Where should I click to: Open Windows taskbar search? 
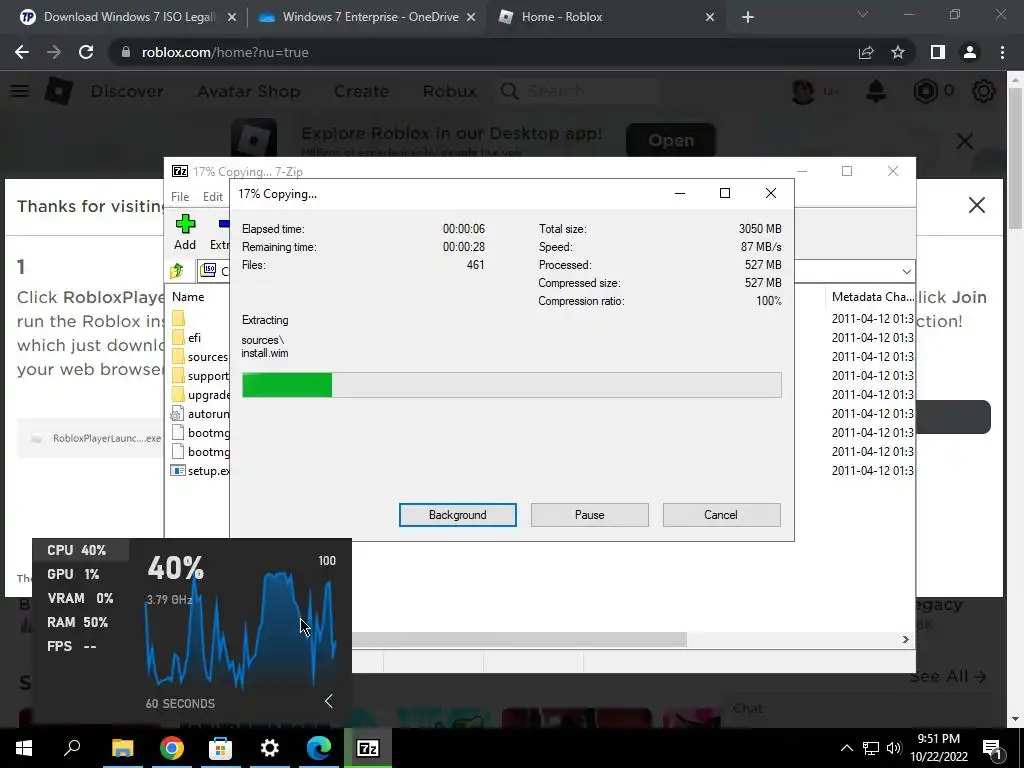point(72,748)
